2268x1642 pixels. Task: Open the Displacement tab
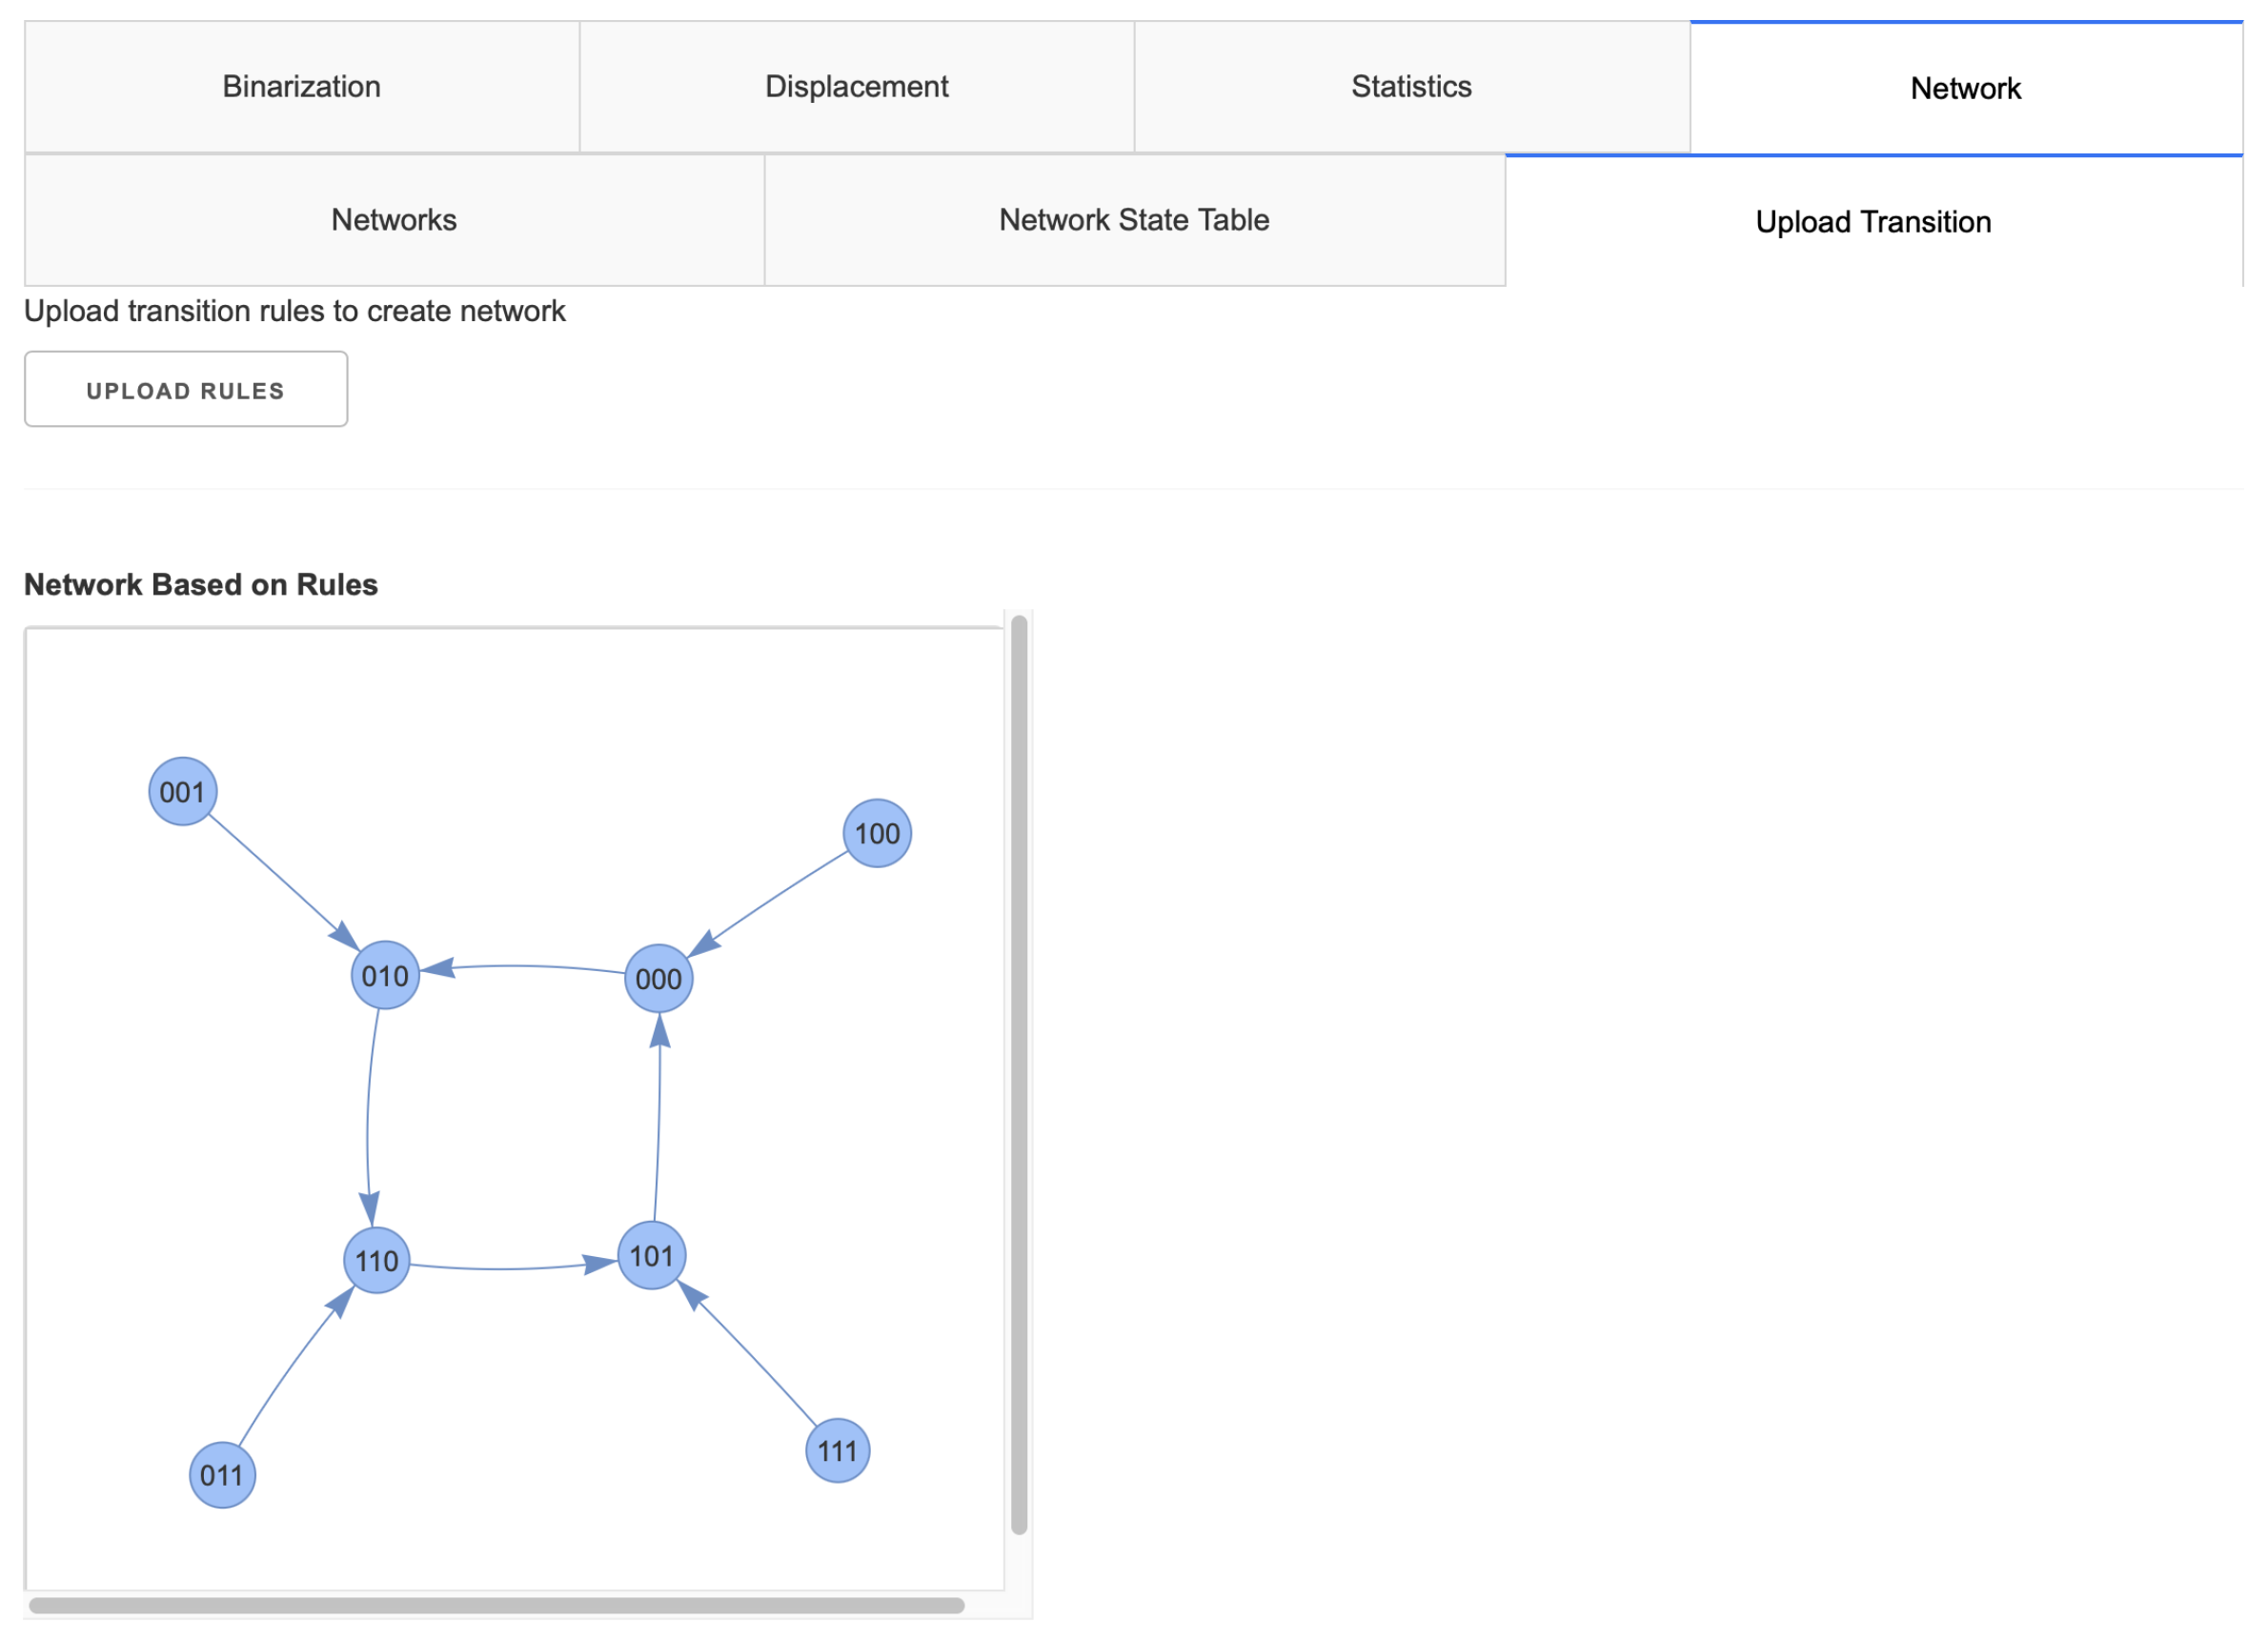click(856, 87)
